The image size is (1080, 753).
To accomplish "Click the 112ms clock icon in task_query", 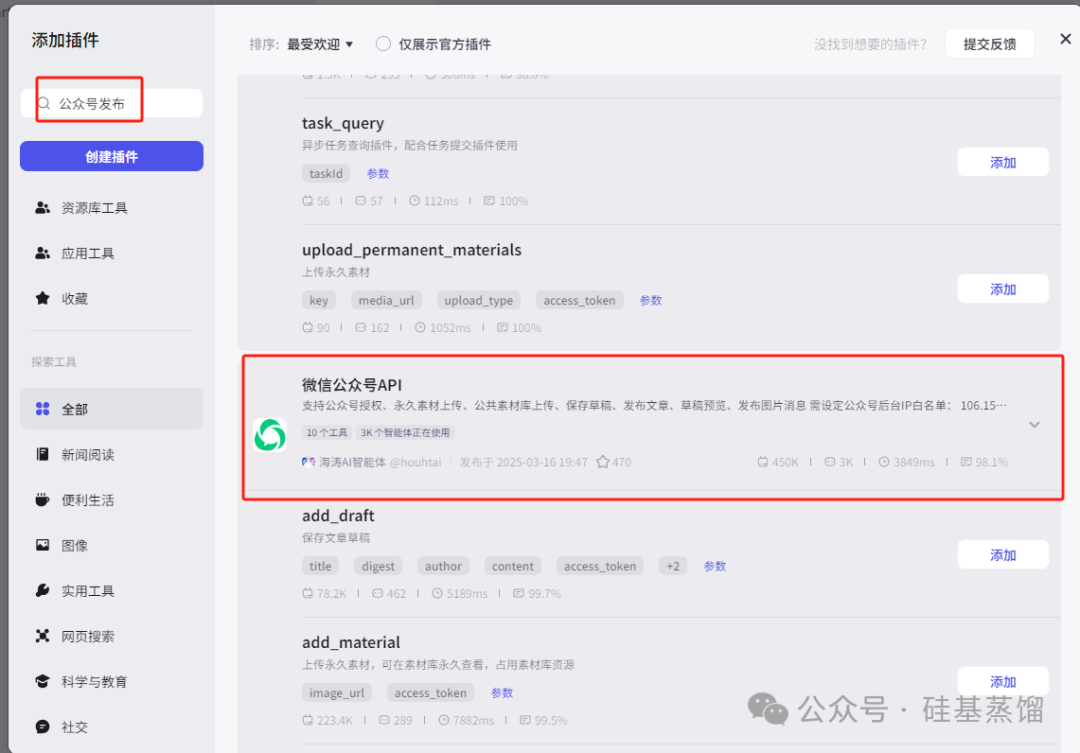I will point(414,200).
